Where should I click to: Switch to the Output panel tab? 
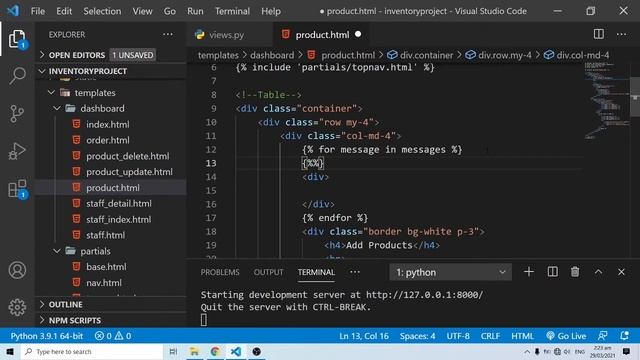pos(268,272)
